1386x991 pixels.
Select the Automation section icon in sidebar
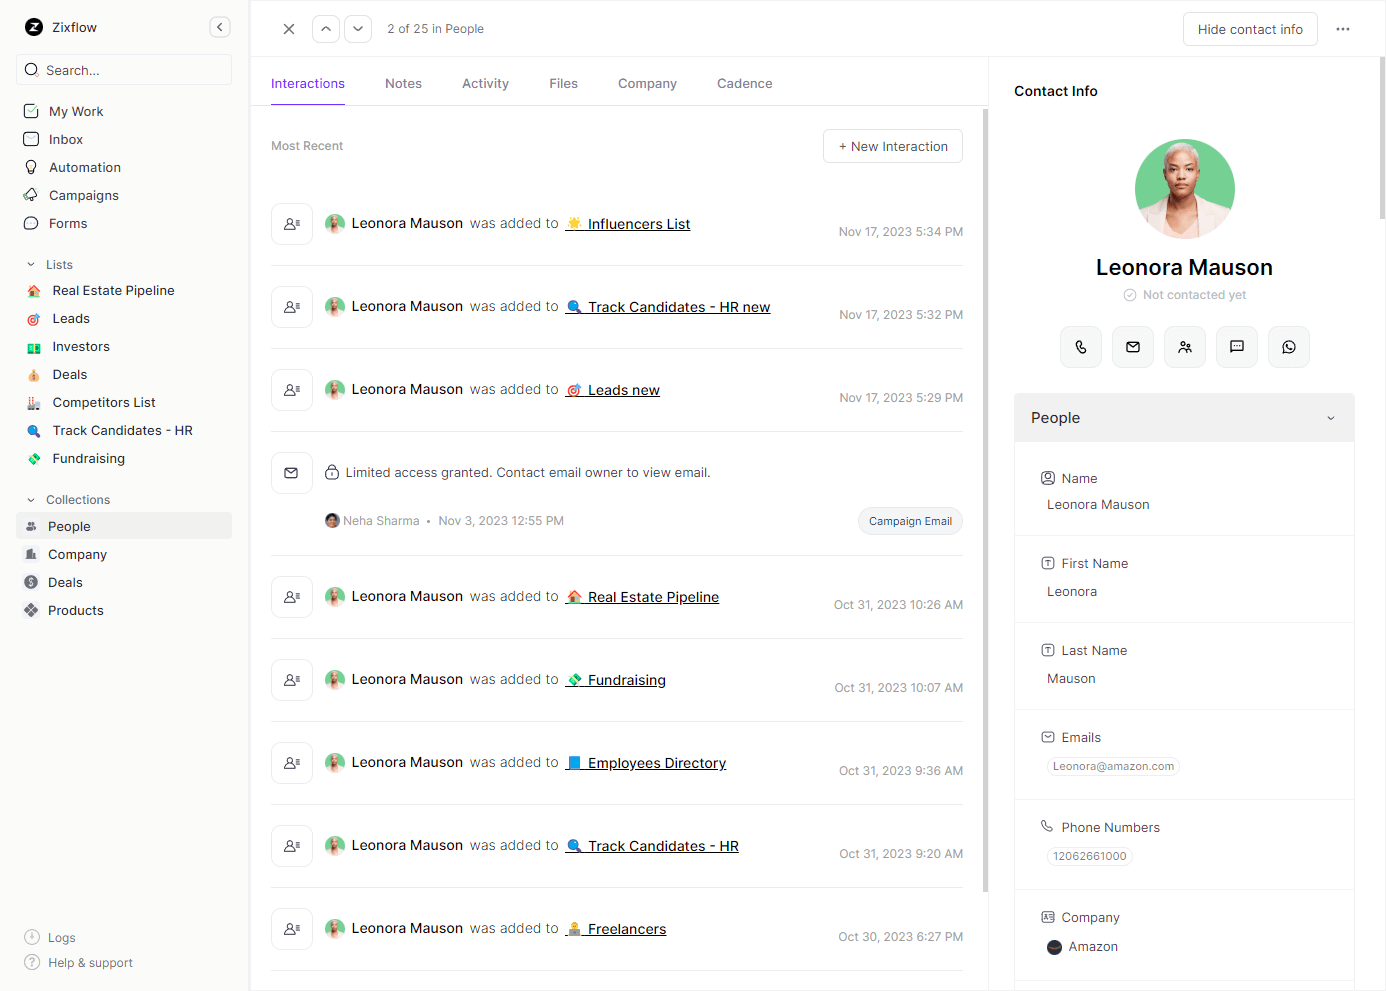pos(31,167)
